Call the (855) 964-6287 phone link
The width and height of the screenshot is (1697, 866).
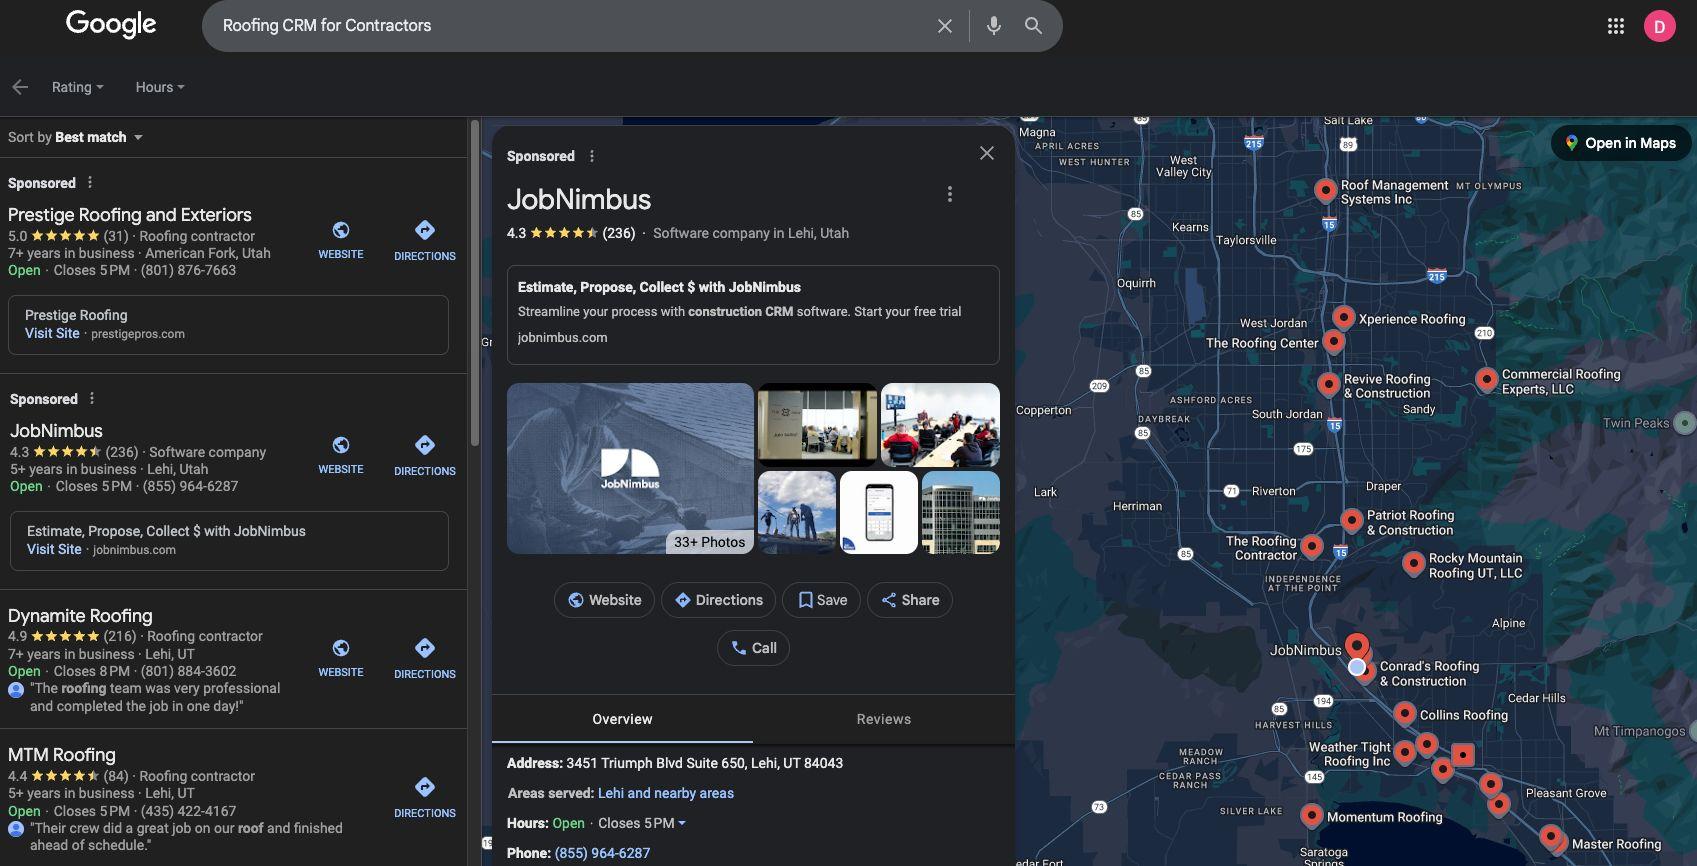pos(602,853)
